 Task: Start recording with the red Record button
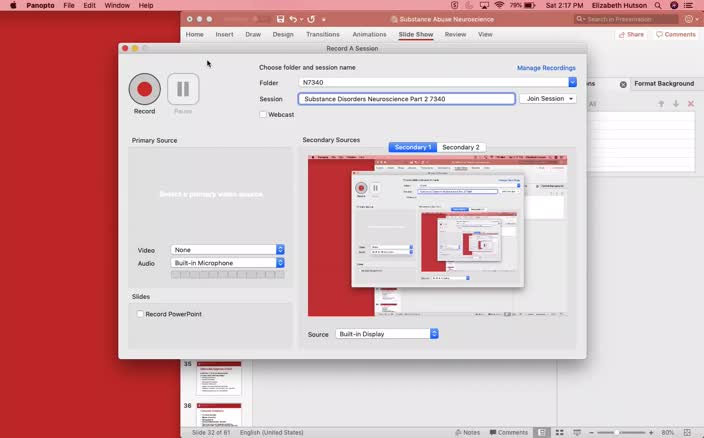[x=145, y=89]
